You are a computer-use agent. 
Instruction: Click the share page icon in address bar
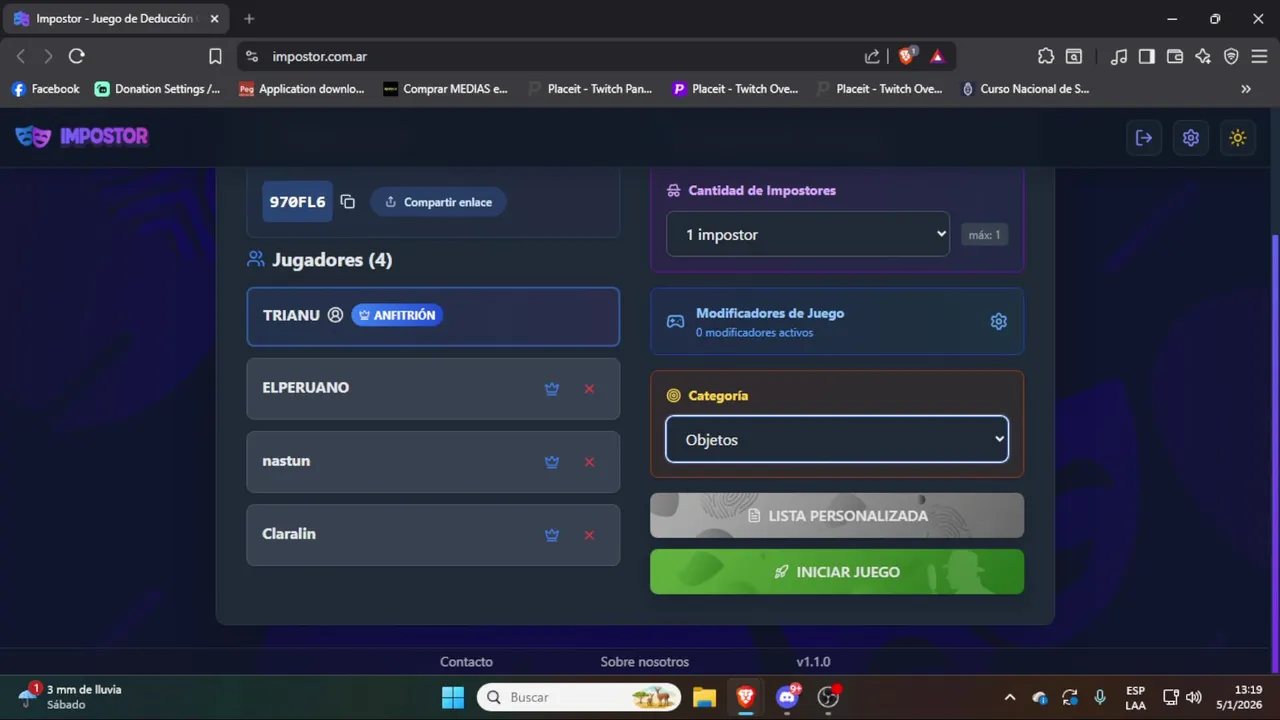click(872, 57)
